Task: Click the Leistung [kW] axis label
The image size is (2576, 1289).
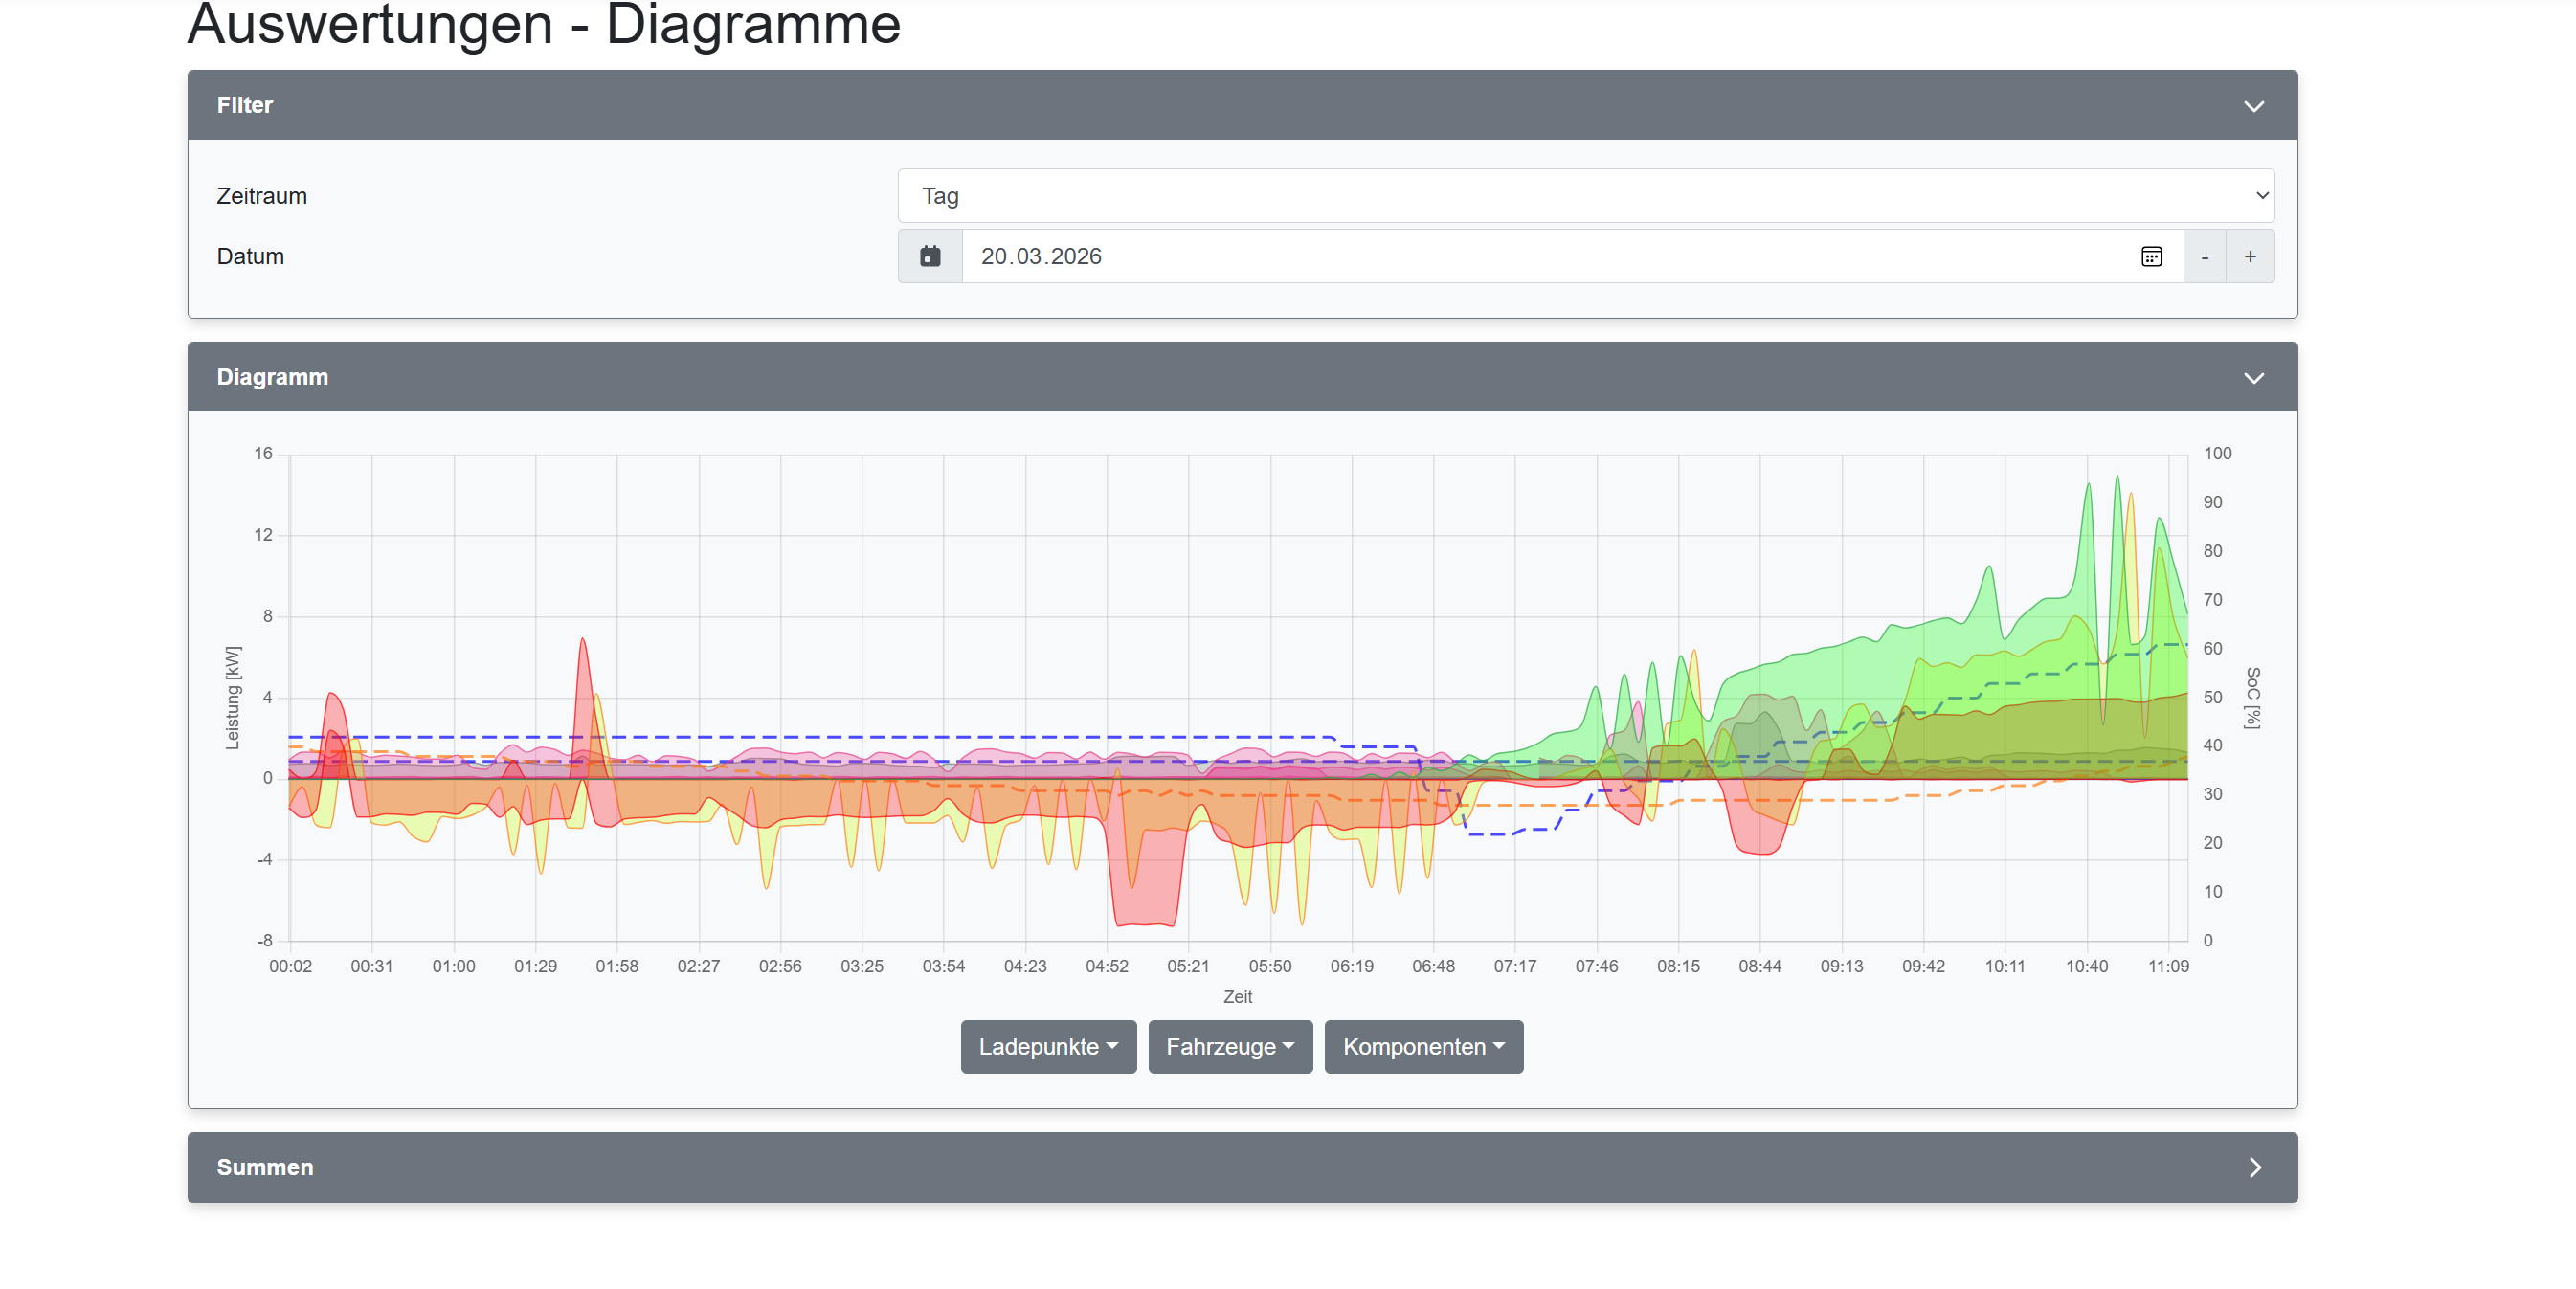Action: pos(232,697)
